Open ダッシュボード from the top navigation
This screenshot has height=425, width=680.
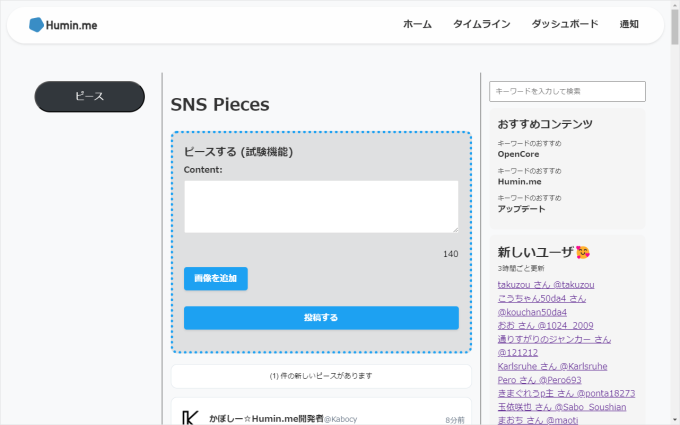click(565, 24)
